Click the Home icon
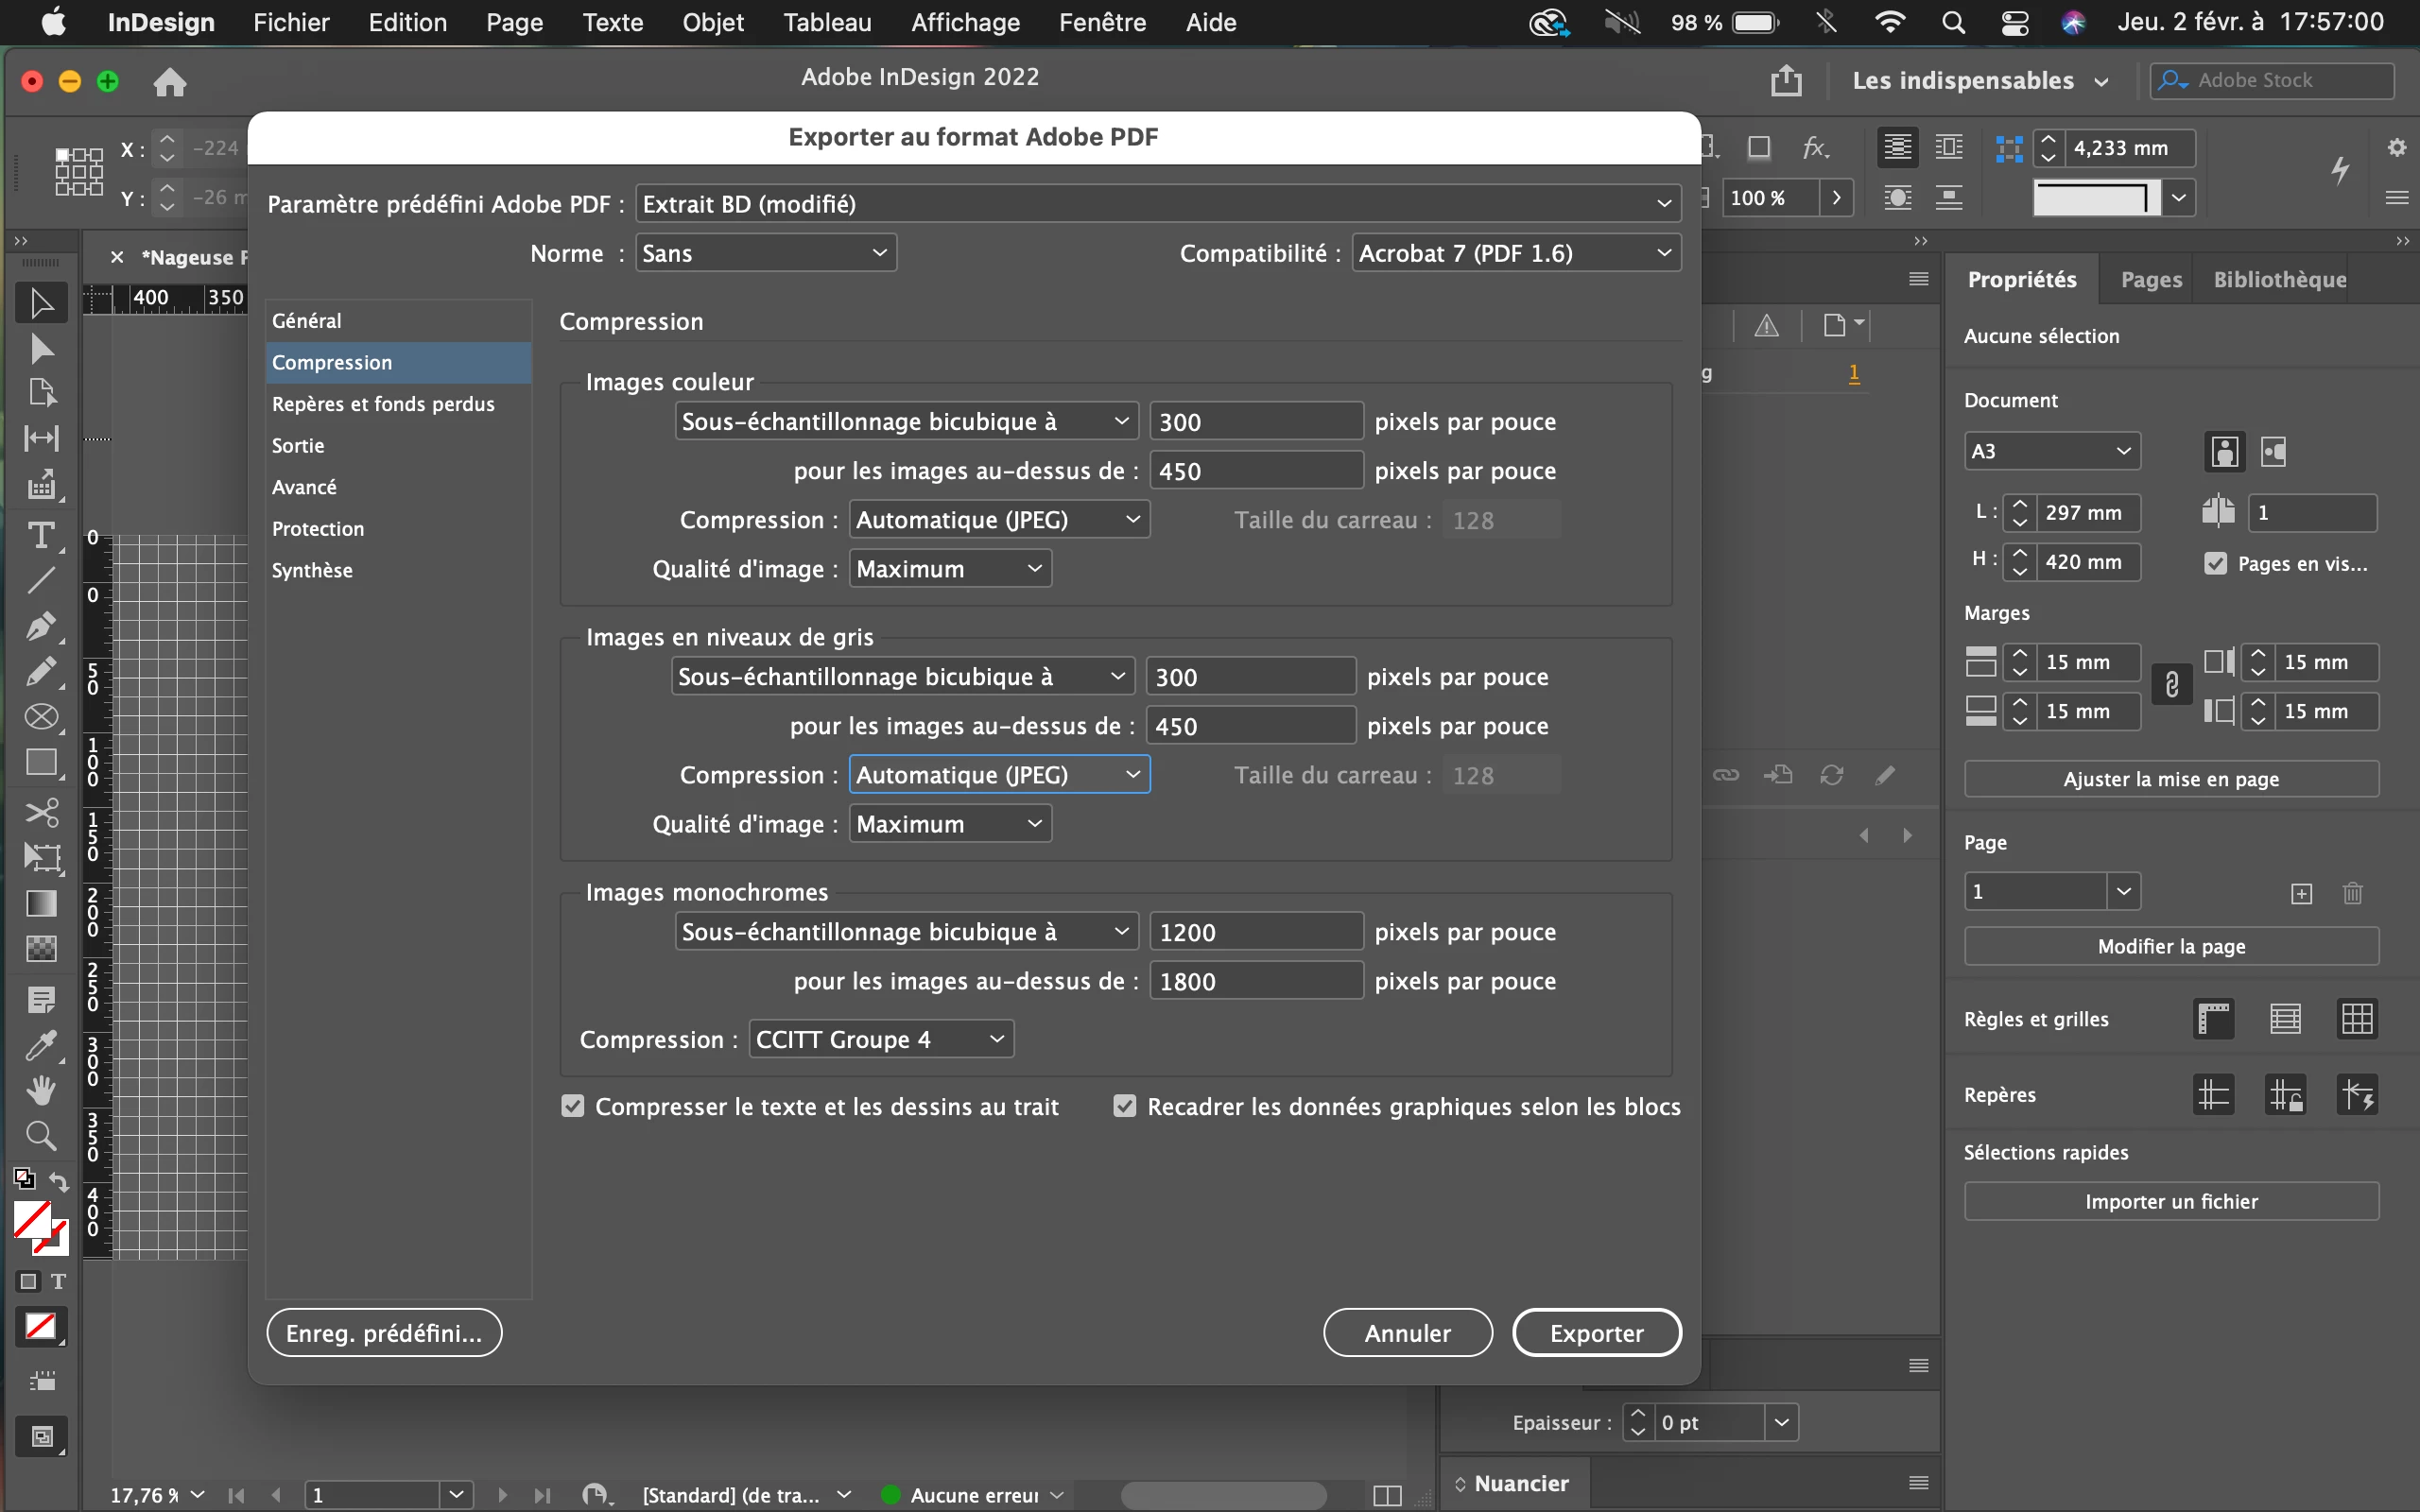The image size is (2420, 1512). [170, 81]
